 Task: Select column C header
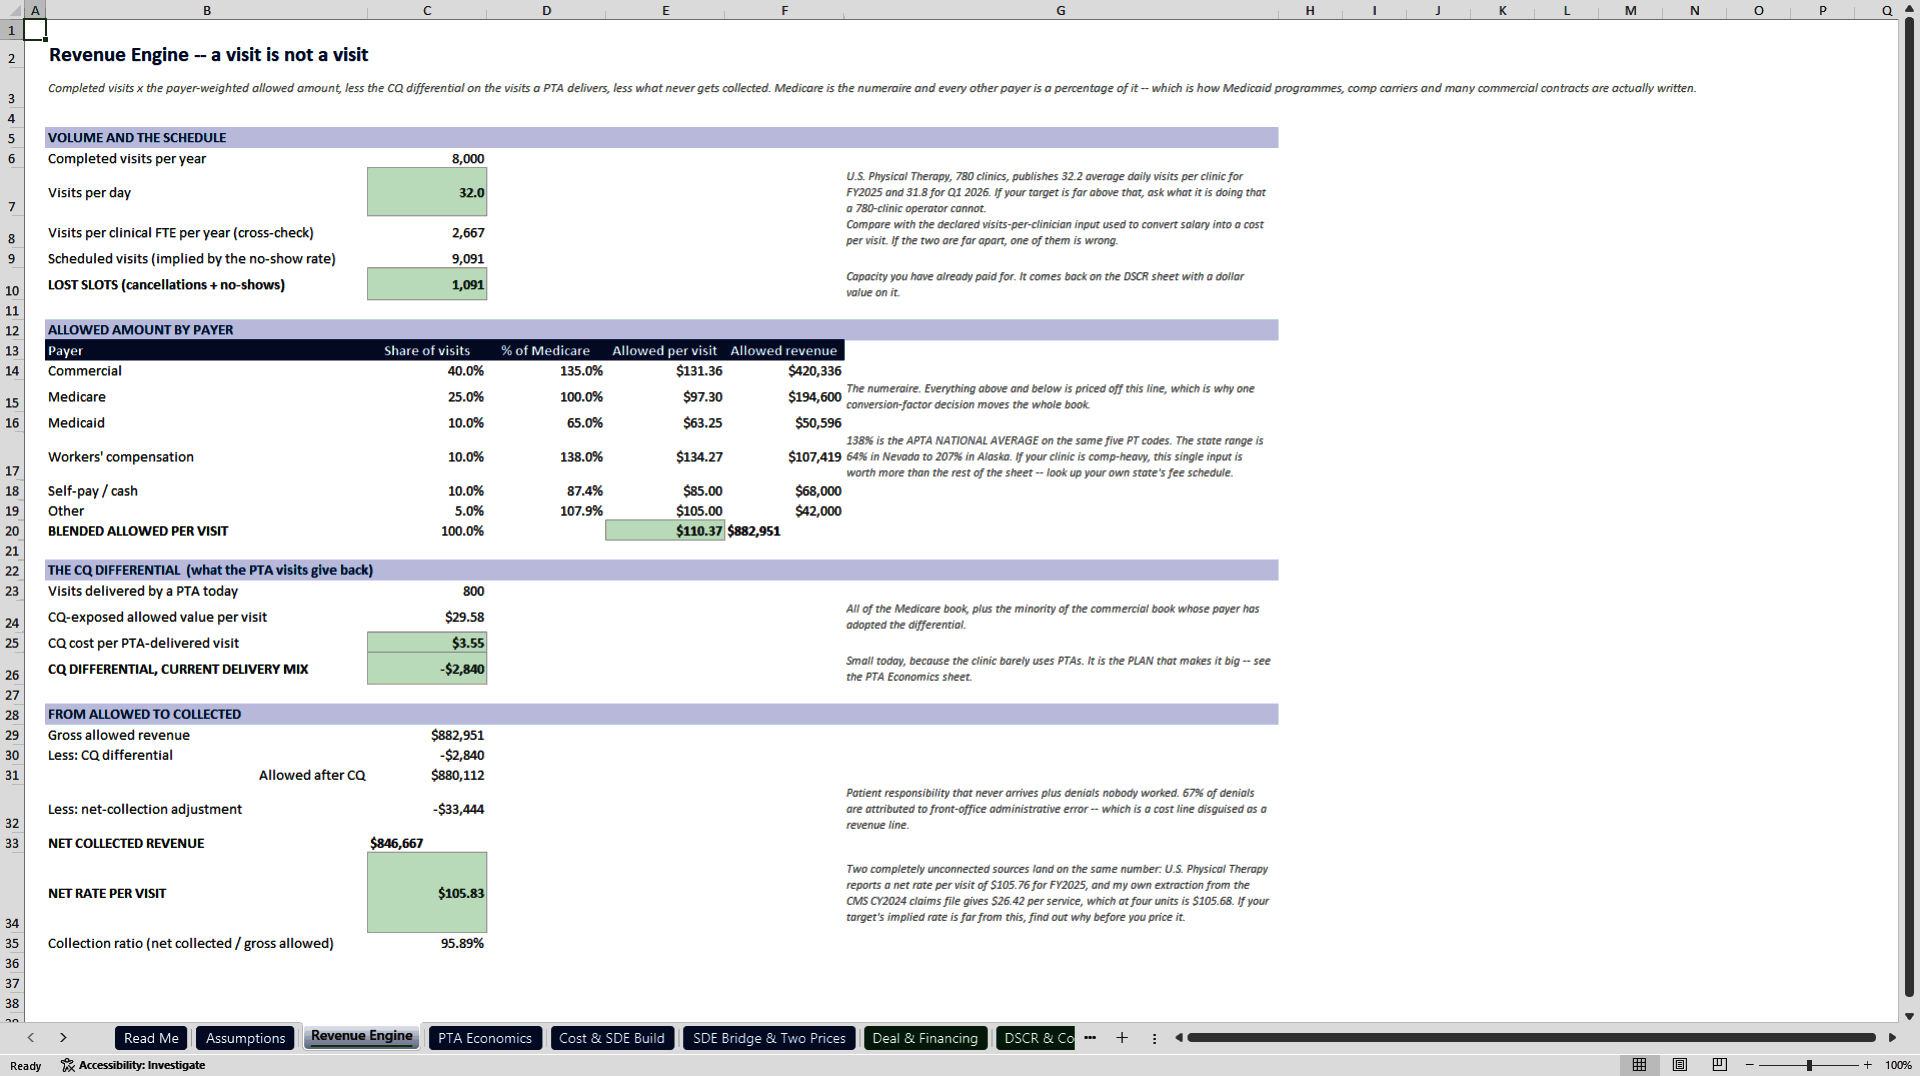click(427, 10)
